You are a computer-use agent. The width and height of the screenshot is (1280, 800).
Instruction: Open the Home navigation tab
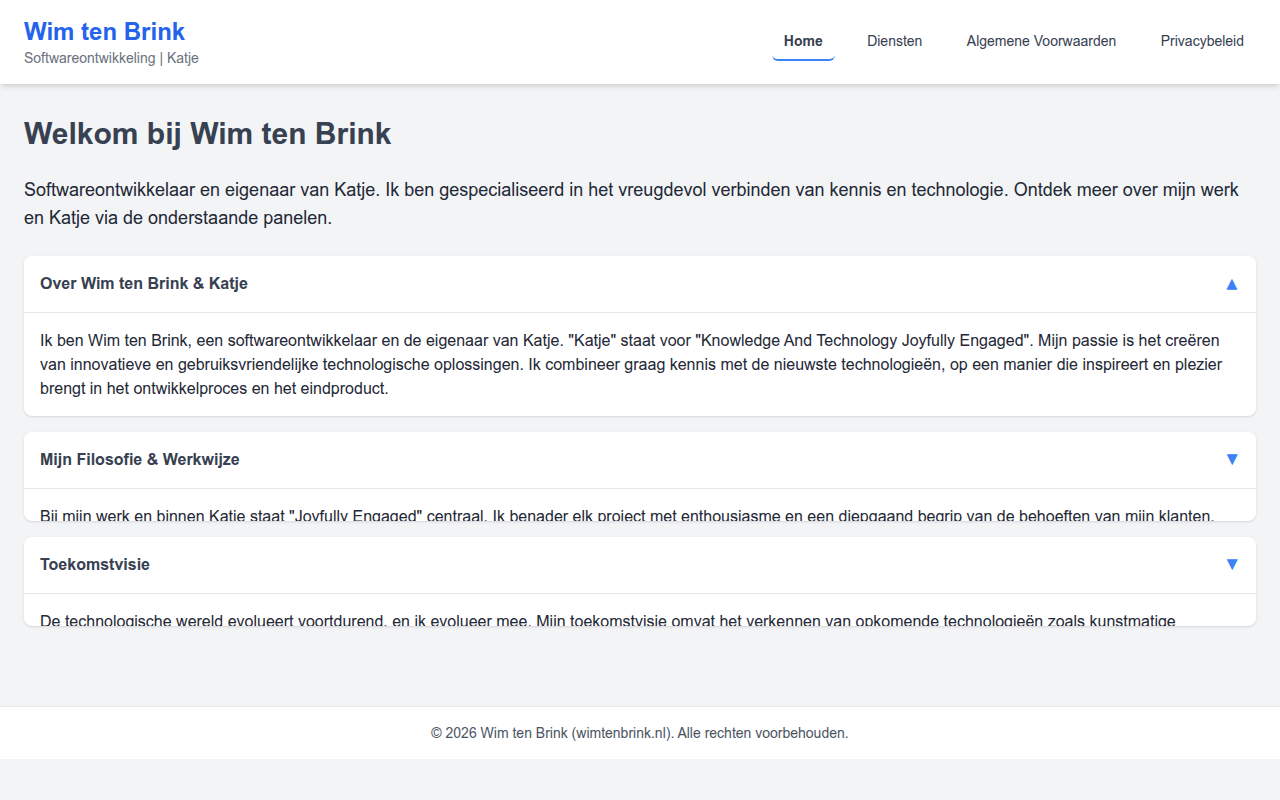point(803,41)
